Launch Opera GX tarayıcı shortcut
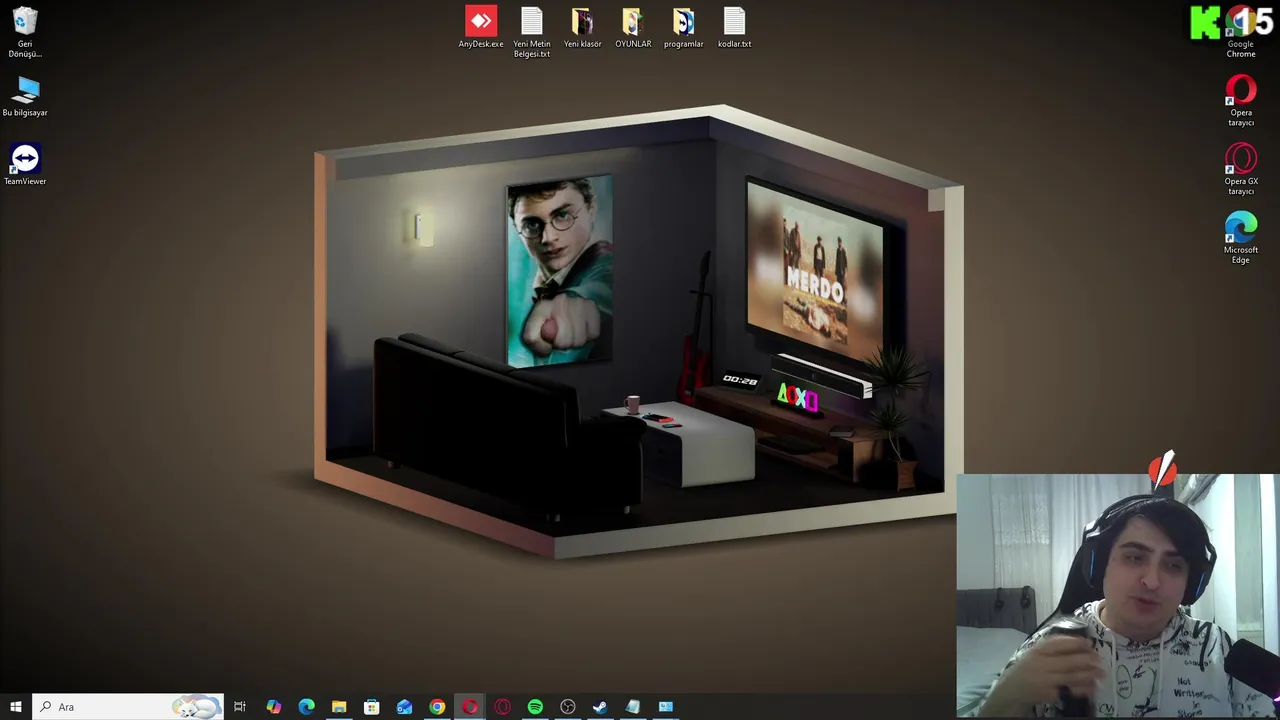Screen dimensions: 1280x720 pyautogui.click(x=1241, y=170)
